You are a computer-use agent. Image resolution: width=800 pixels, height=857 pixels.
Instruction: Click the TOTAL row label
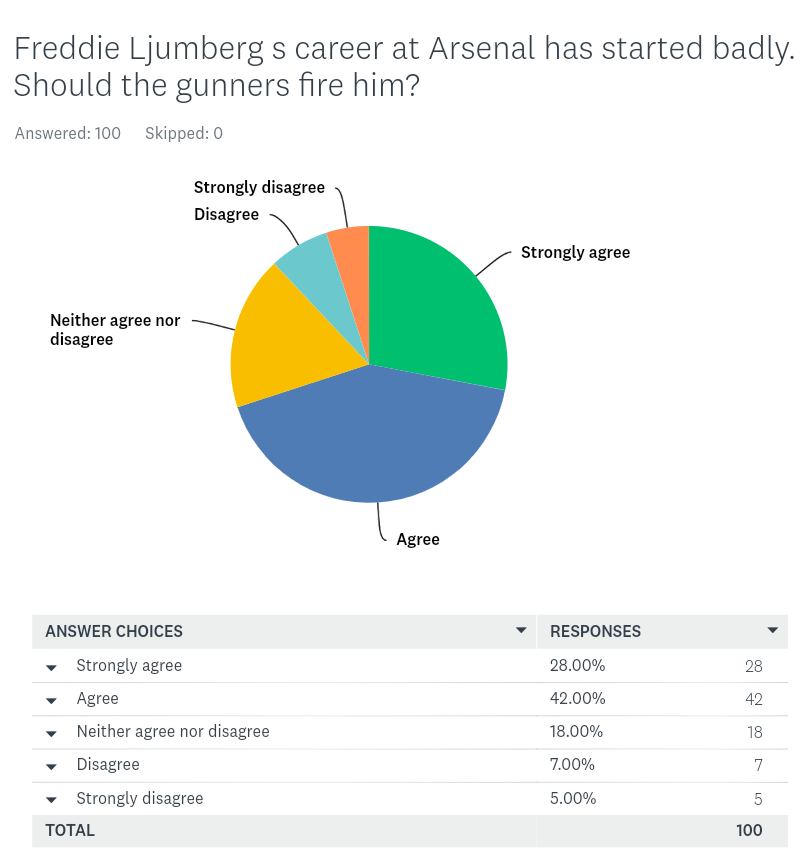70,830
